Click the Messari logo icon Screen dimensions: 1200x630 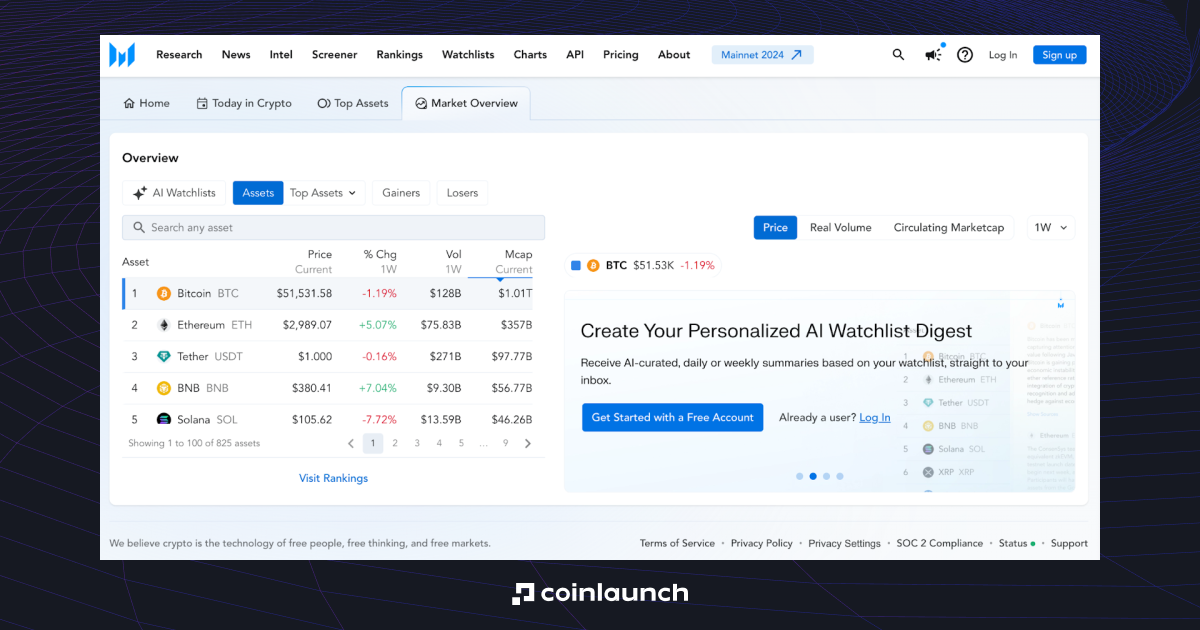[122, 55]
